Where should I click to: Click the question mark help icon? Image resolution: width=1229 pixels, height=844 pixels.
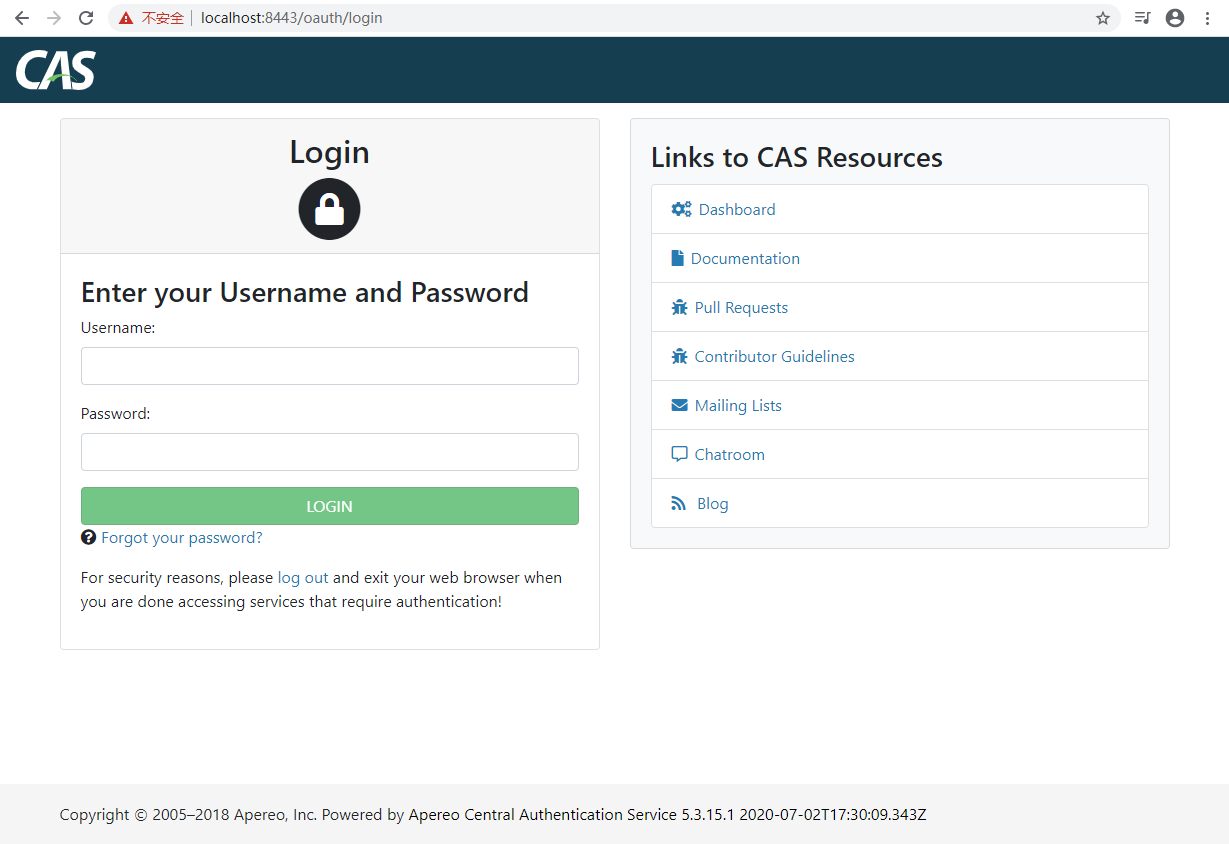(x=88, y=538)
